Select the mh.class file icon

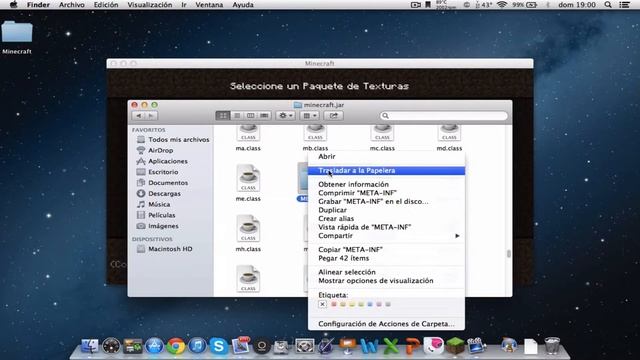(x=248, y=228)
